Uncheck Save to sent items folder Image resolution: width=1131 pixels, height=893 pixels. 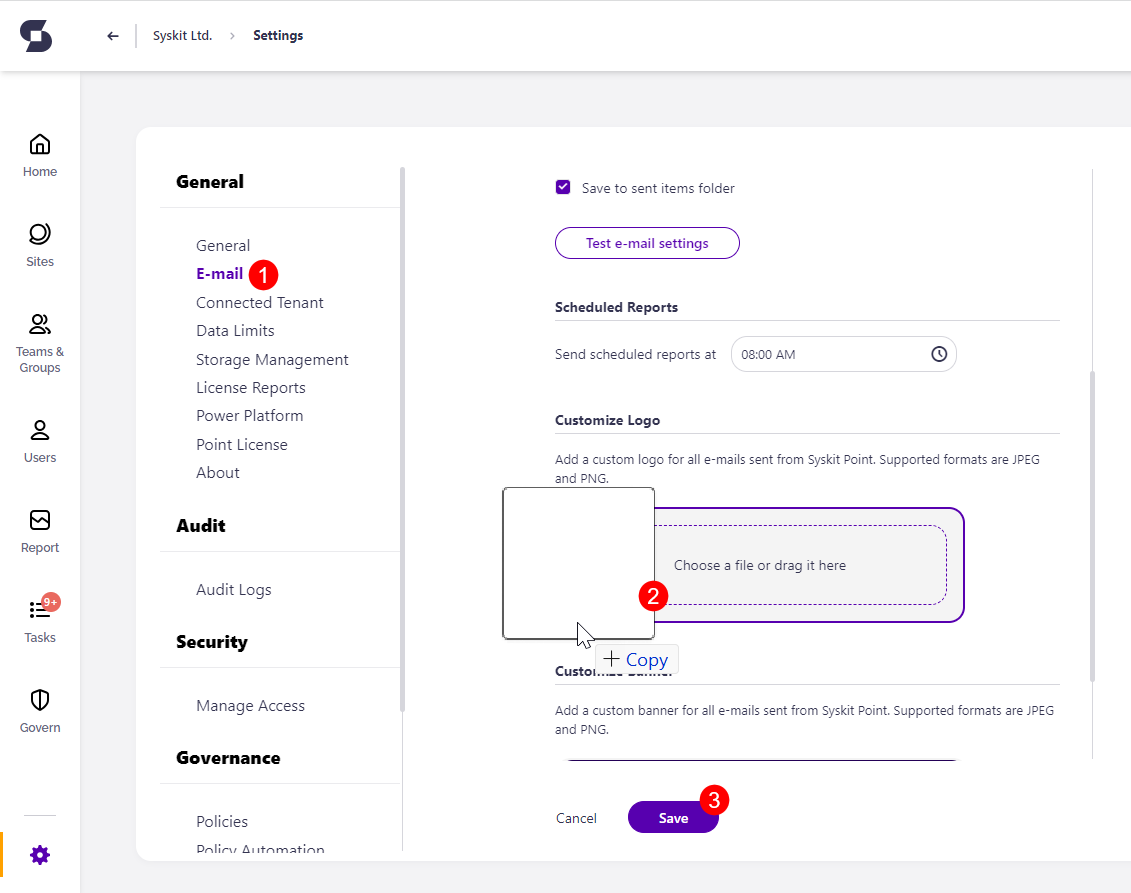coord(563,188)
